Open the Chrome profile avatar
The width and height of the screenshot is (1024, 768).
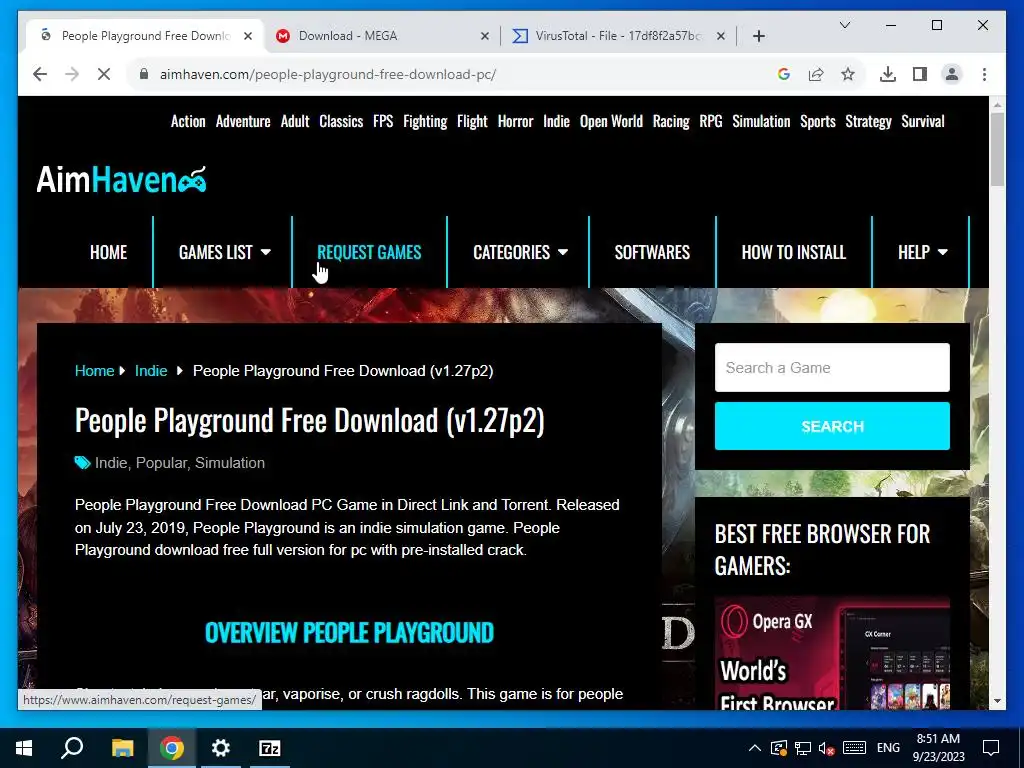(952, 74)
